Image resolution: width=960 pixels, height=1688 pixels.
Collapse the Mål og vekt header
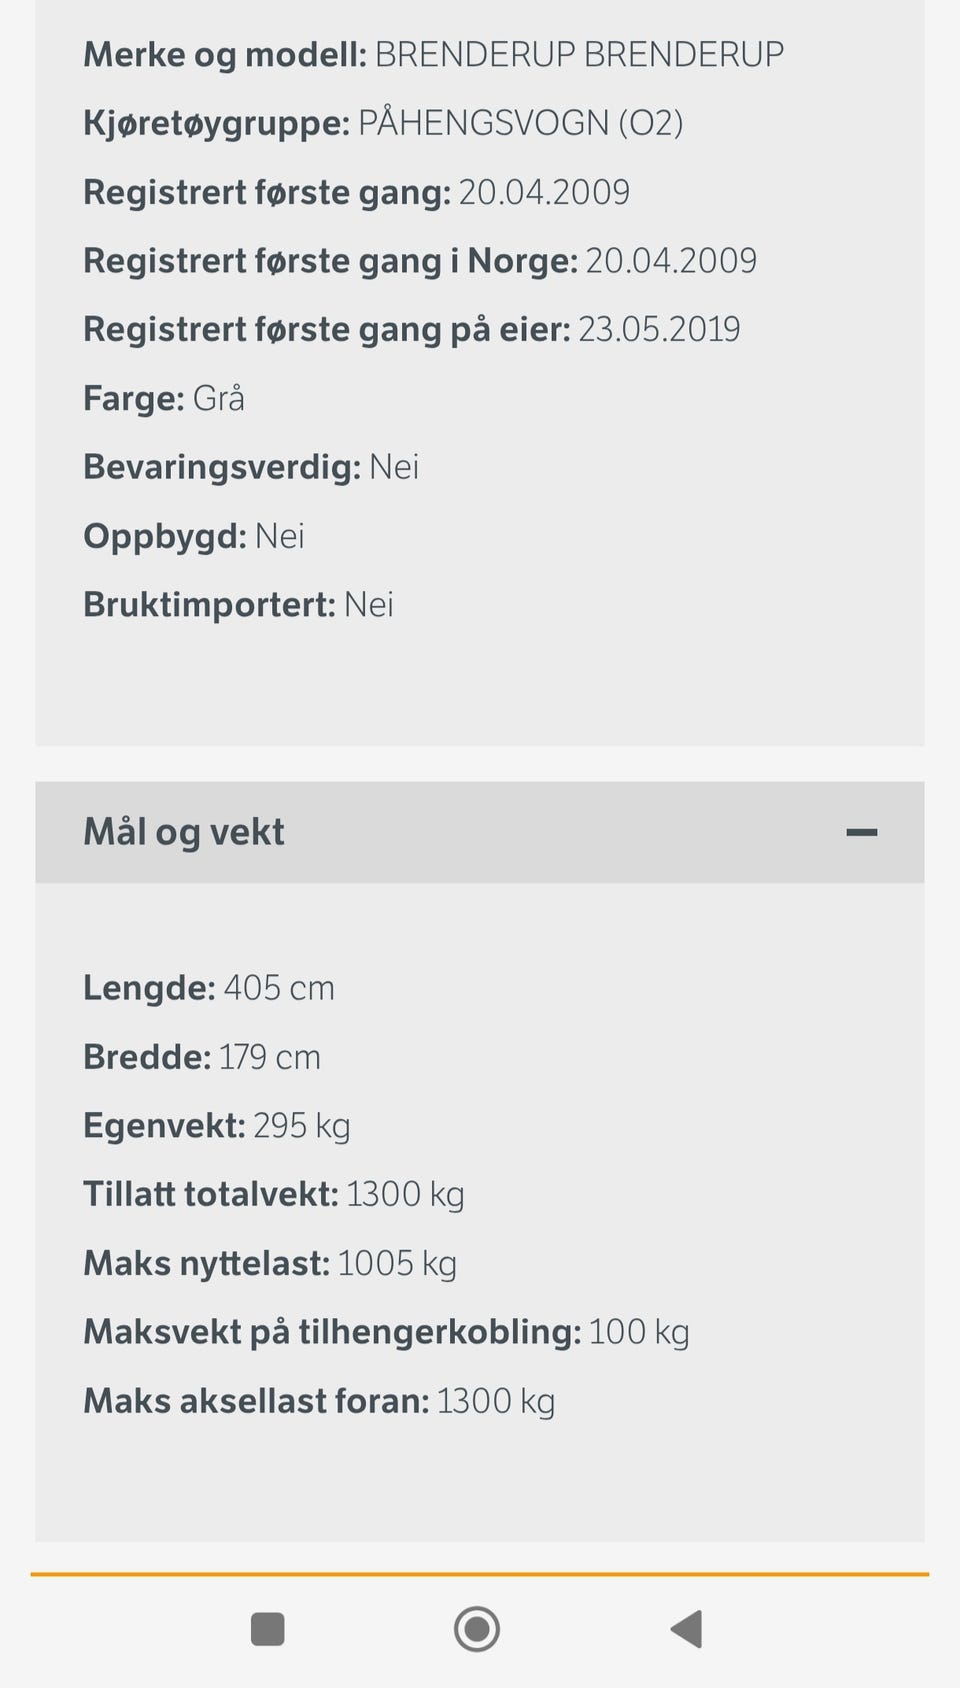tap(184, 832)
